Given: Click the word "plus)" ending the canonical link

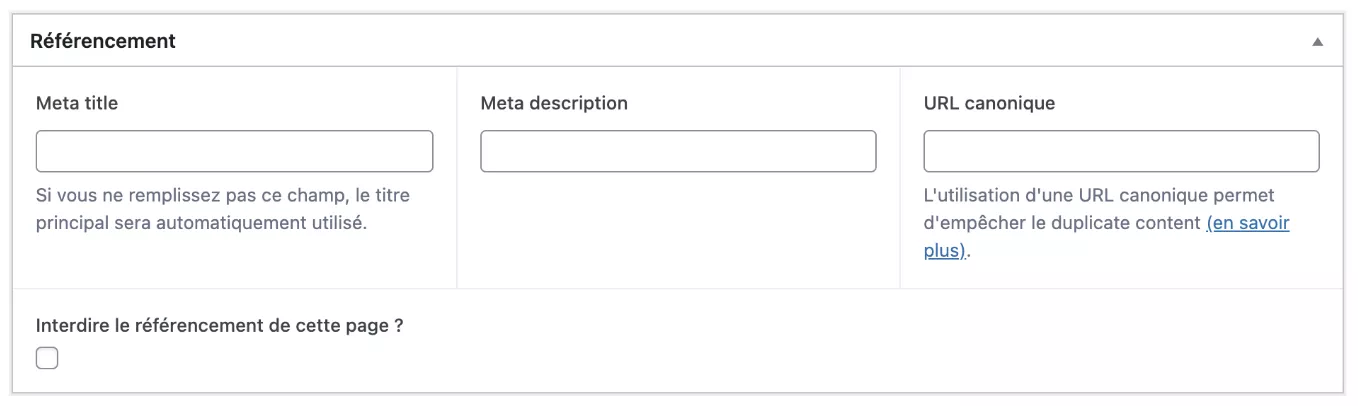Looking at the screenshot, I should click(x=945, y=251).
